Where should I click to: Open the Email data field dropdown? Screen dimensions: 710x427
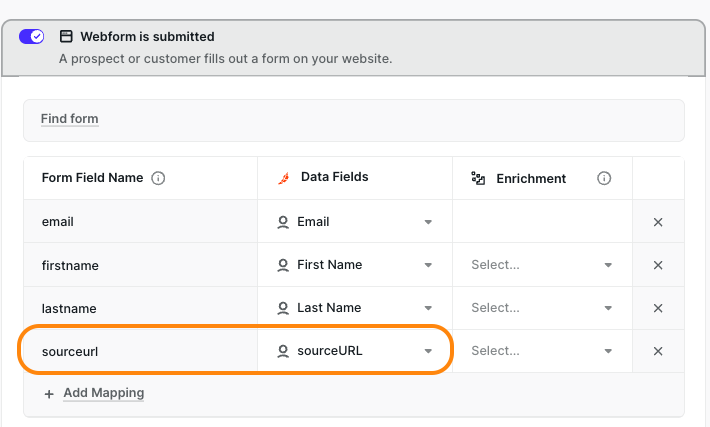[427, 222]
